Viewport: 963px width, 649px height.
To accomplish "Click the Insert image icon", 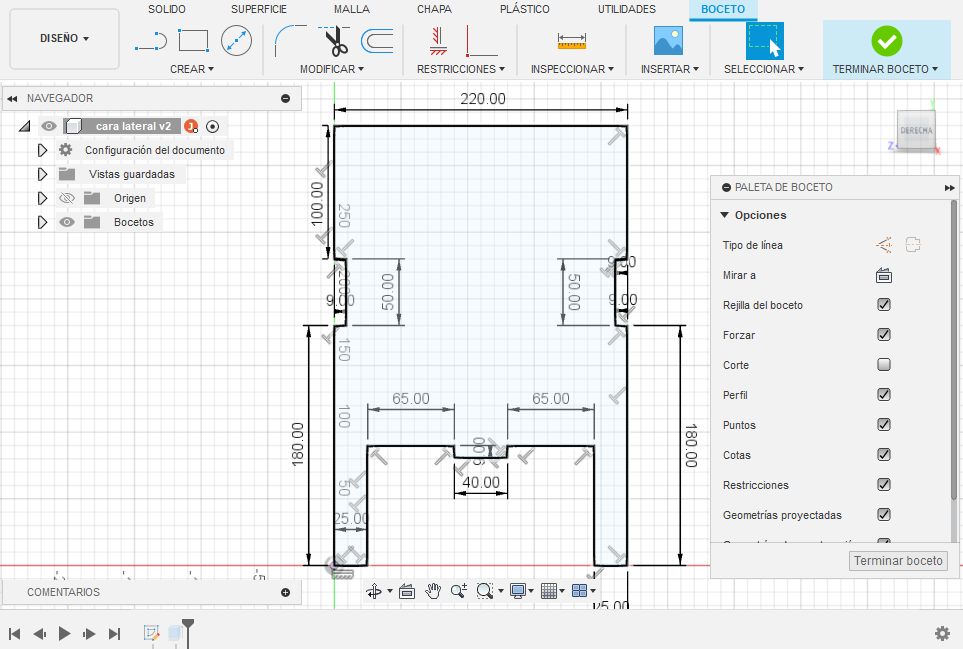I will click(x=668, y=41).
